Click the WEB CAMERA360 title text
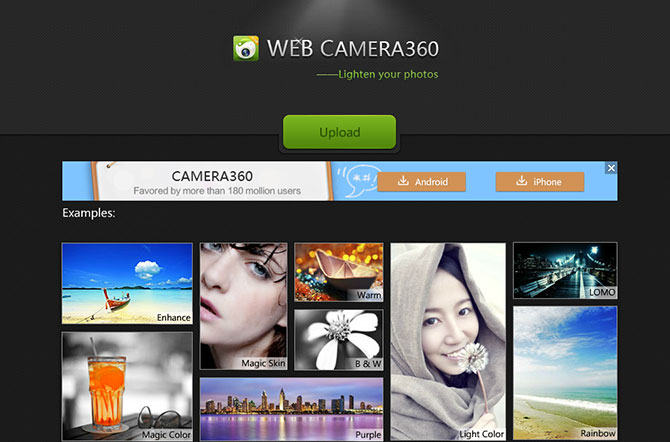 pos(352,49)
